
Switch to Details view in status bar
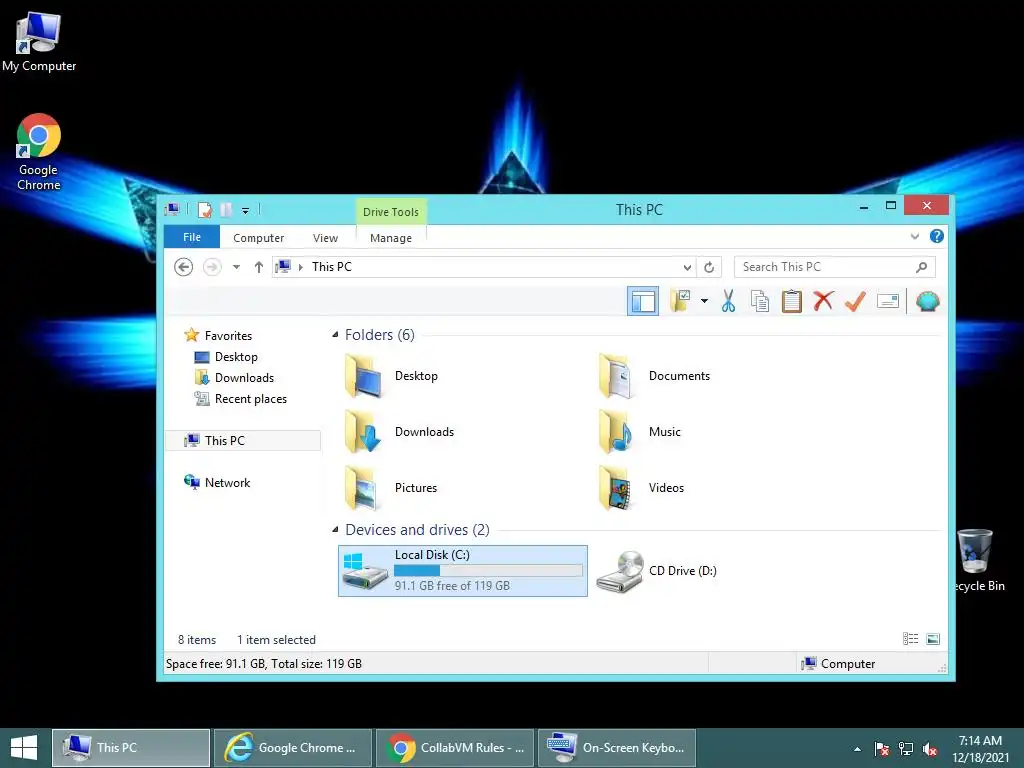[x=910, y=639]
